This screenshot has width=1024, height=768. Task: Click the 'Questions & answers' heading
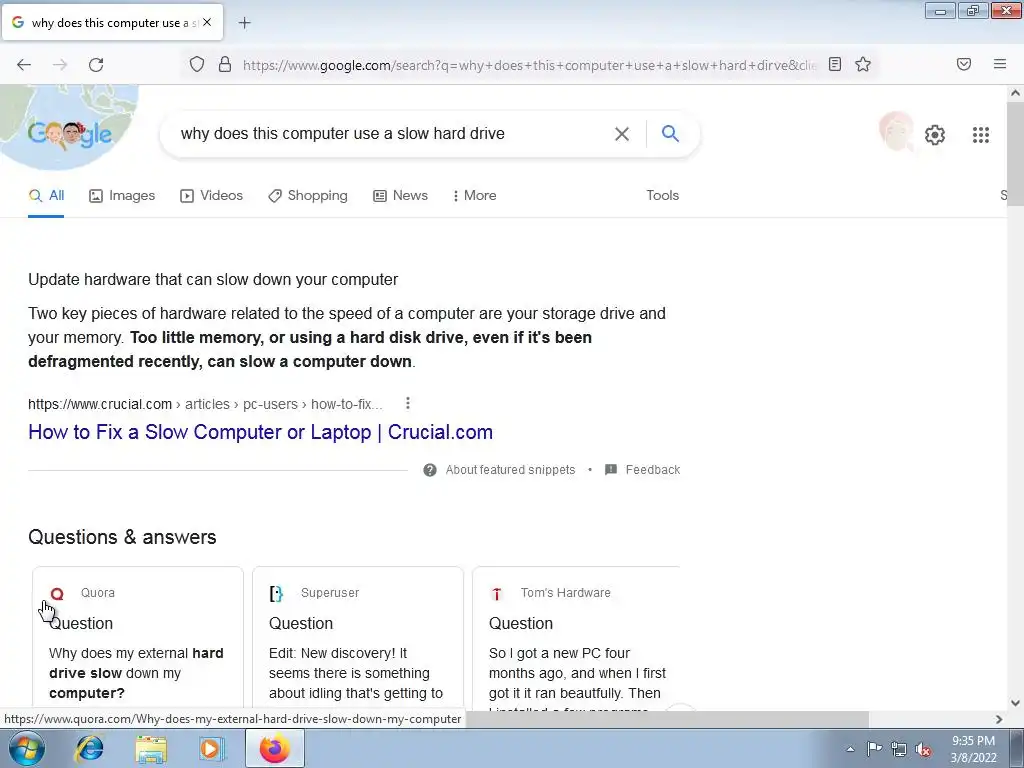click(x=122, y=537)
